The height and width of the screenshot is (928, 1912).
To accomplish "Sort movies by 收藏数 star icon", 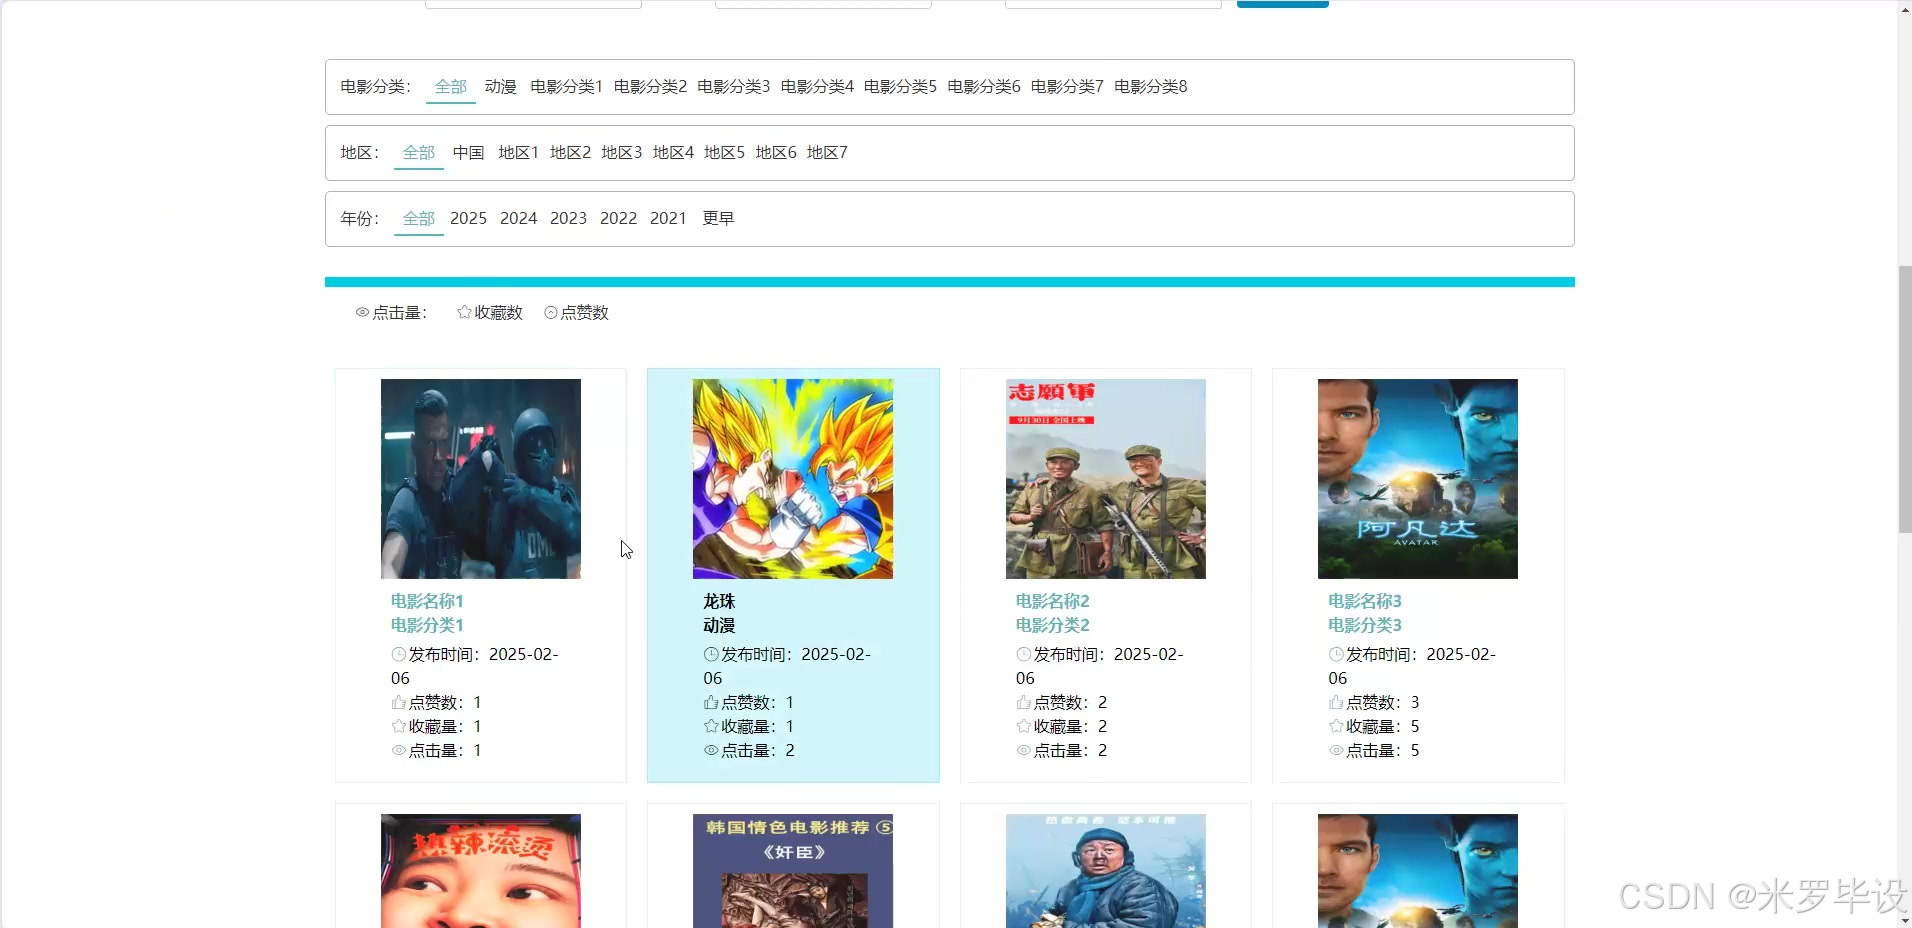I will (x=464, y=313).
